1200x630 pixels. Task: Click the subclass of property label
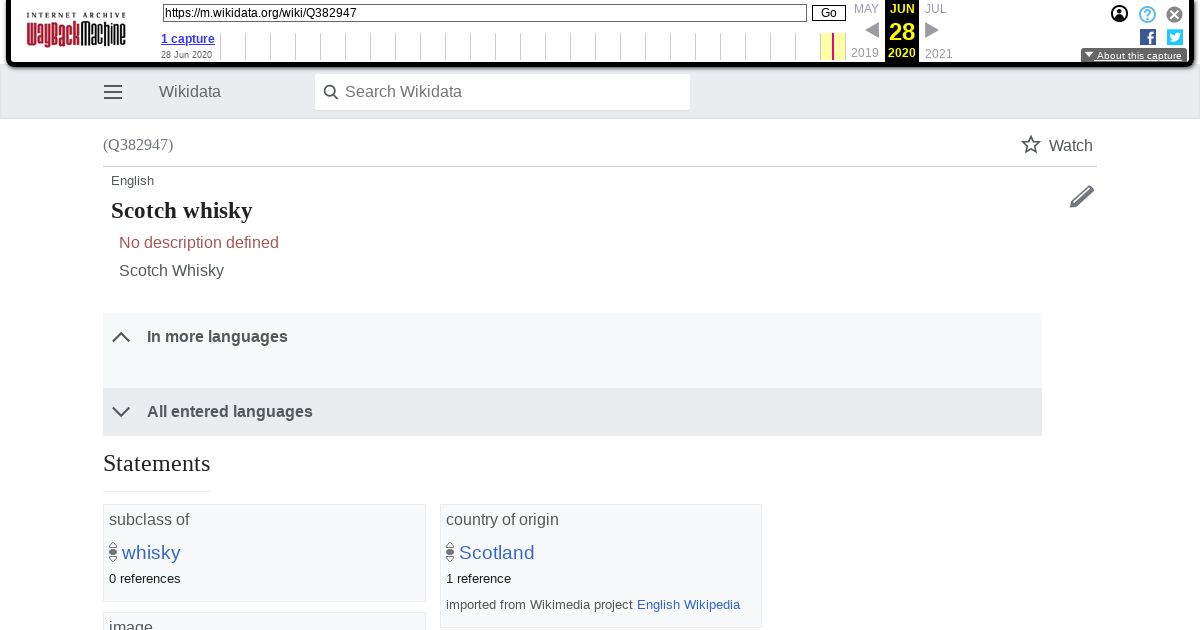click(x=149, y=520)
